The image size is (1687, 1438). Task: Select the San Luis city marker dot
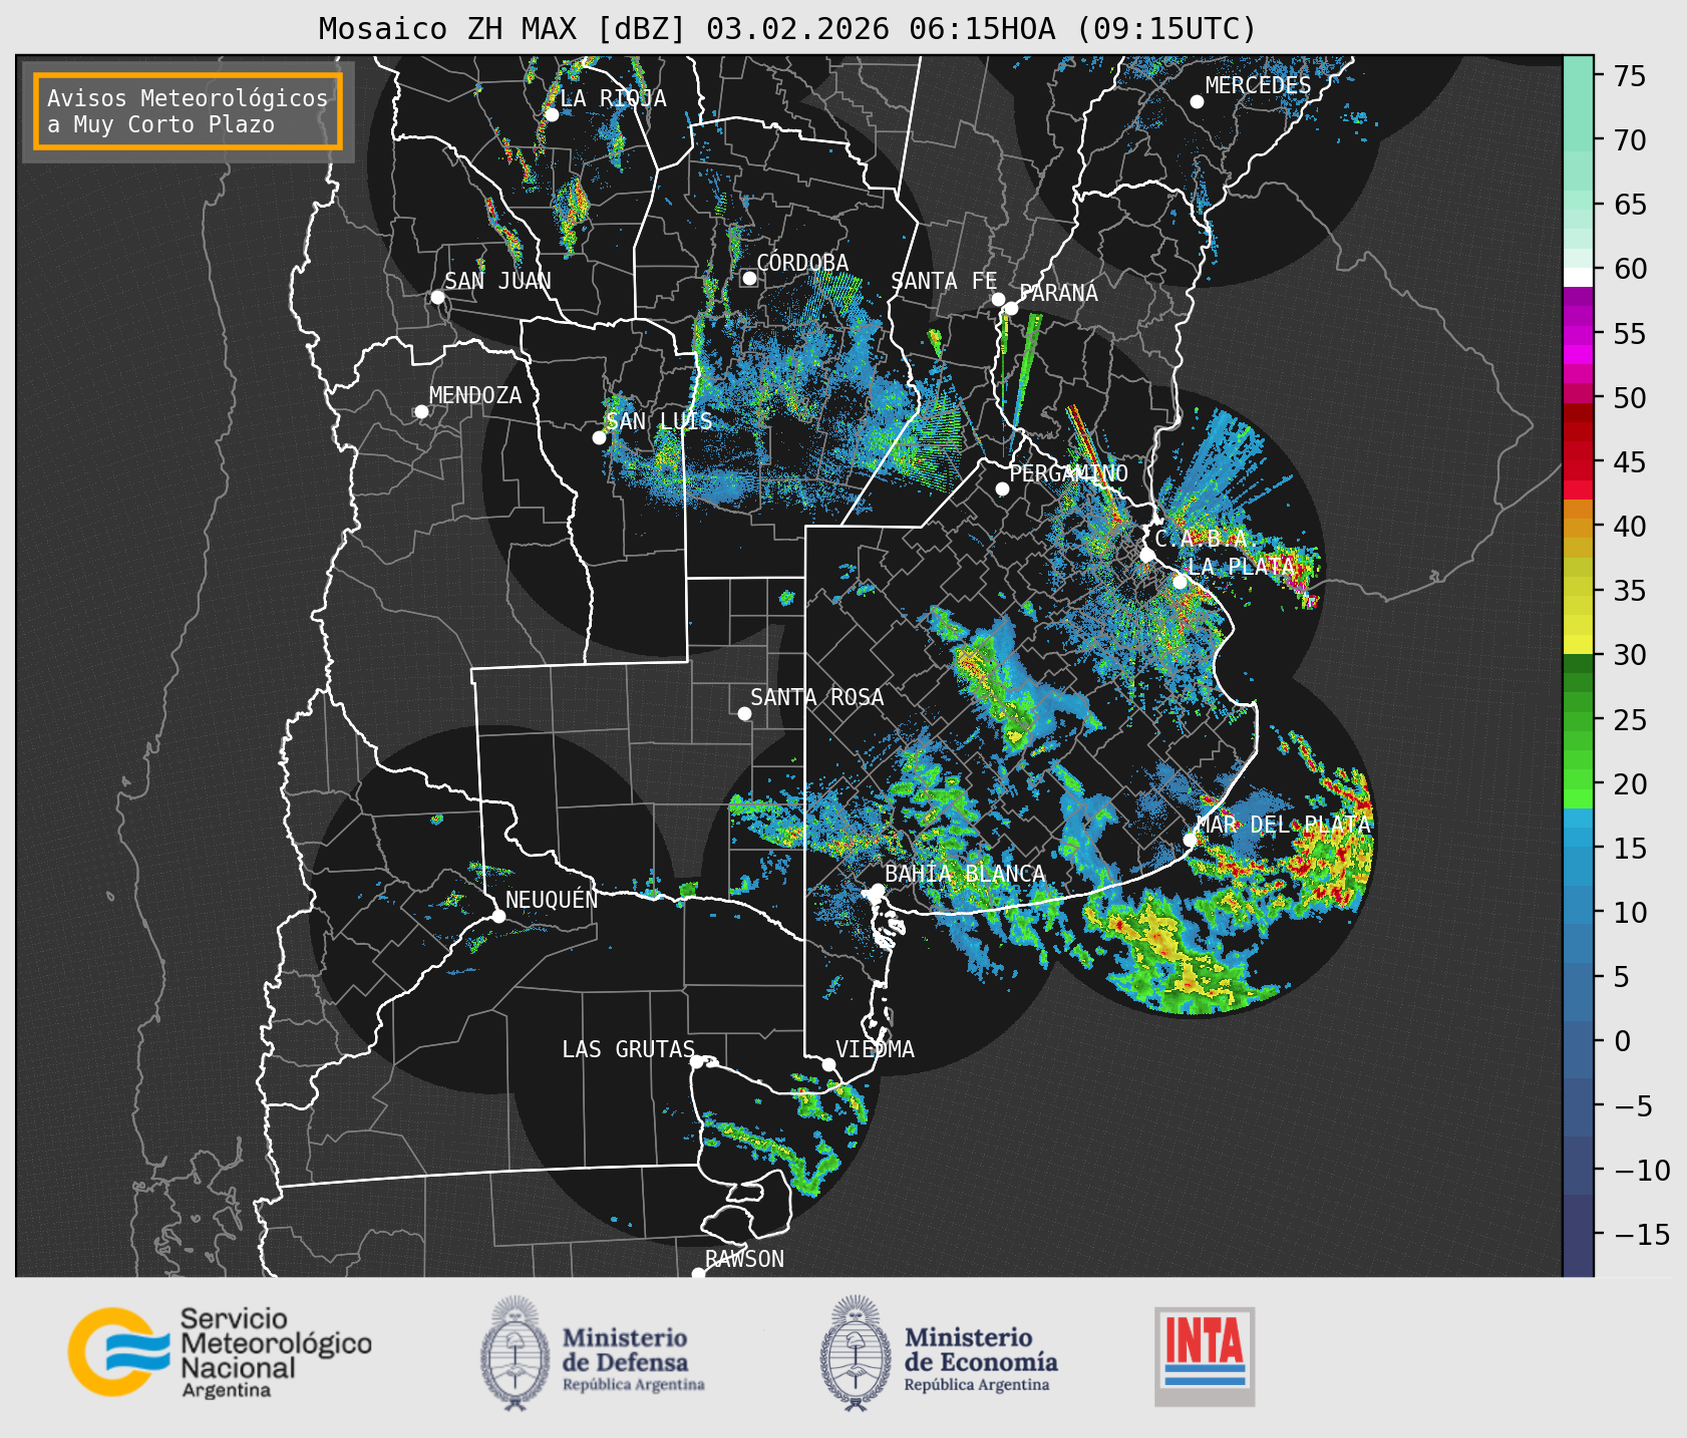tap(599, 437)
